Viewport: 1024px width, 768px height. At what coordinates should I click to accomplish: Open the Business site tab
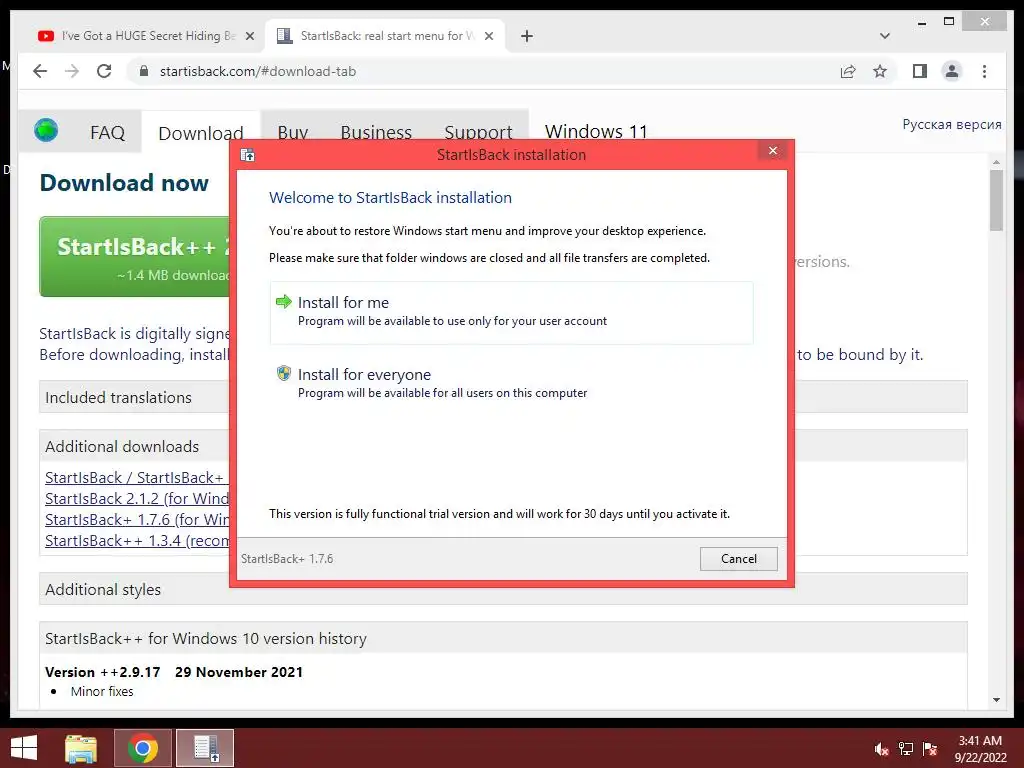[376, 133]
